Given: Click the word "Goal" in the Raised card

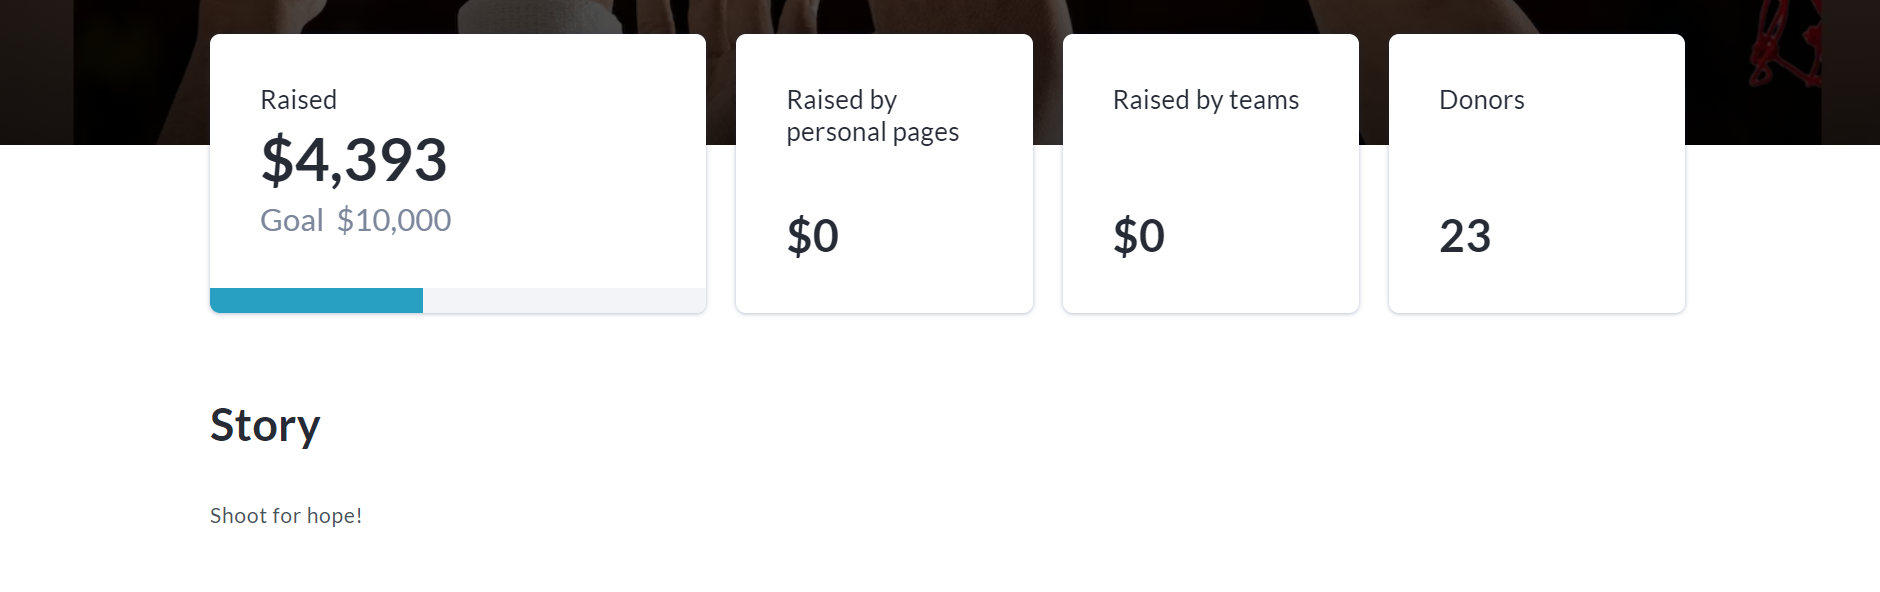Looking at the screenshot, I should point(291,220).
